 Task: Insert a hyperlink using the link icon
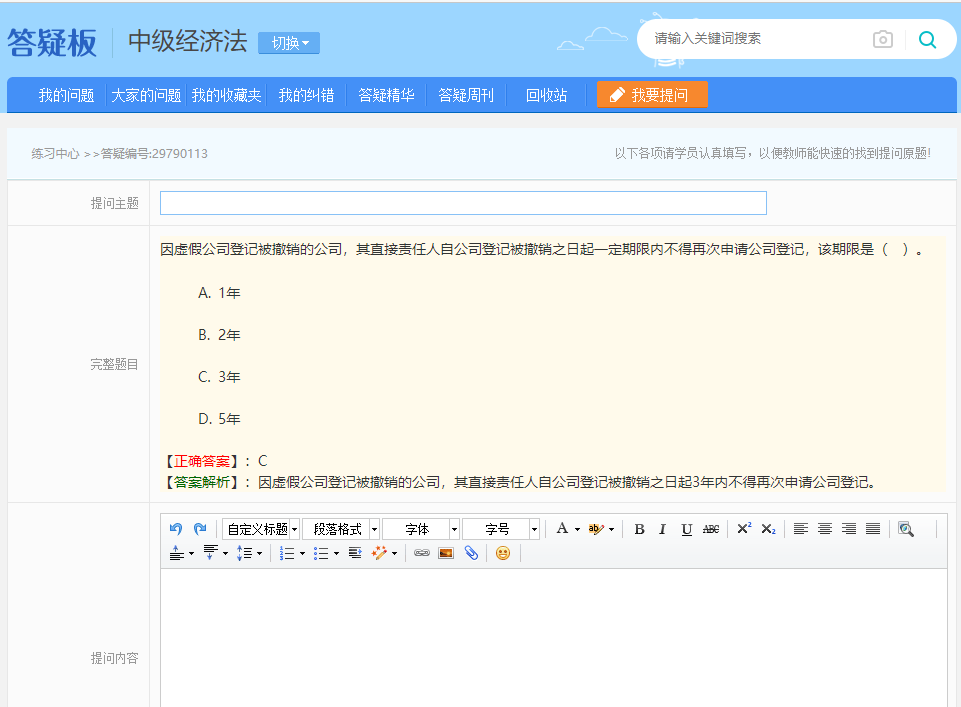420,553
